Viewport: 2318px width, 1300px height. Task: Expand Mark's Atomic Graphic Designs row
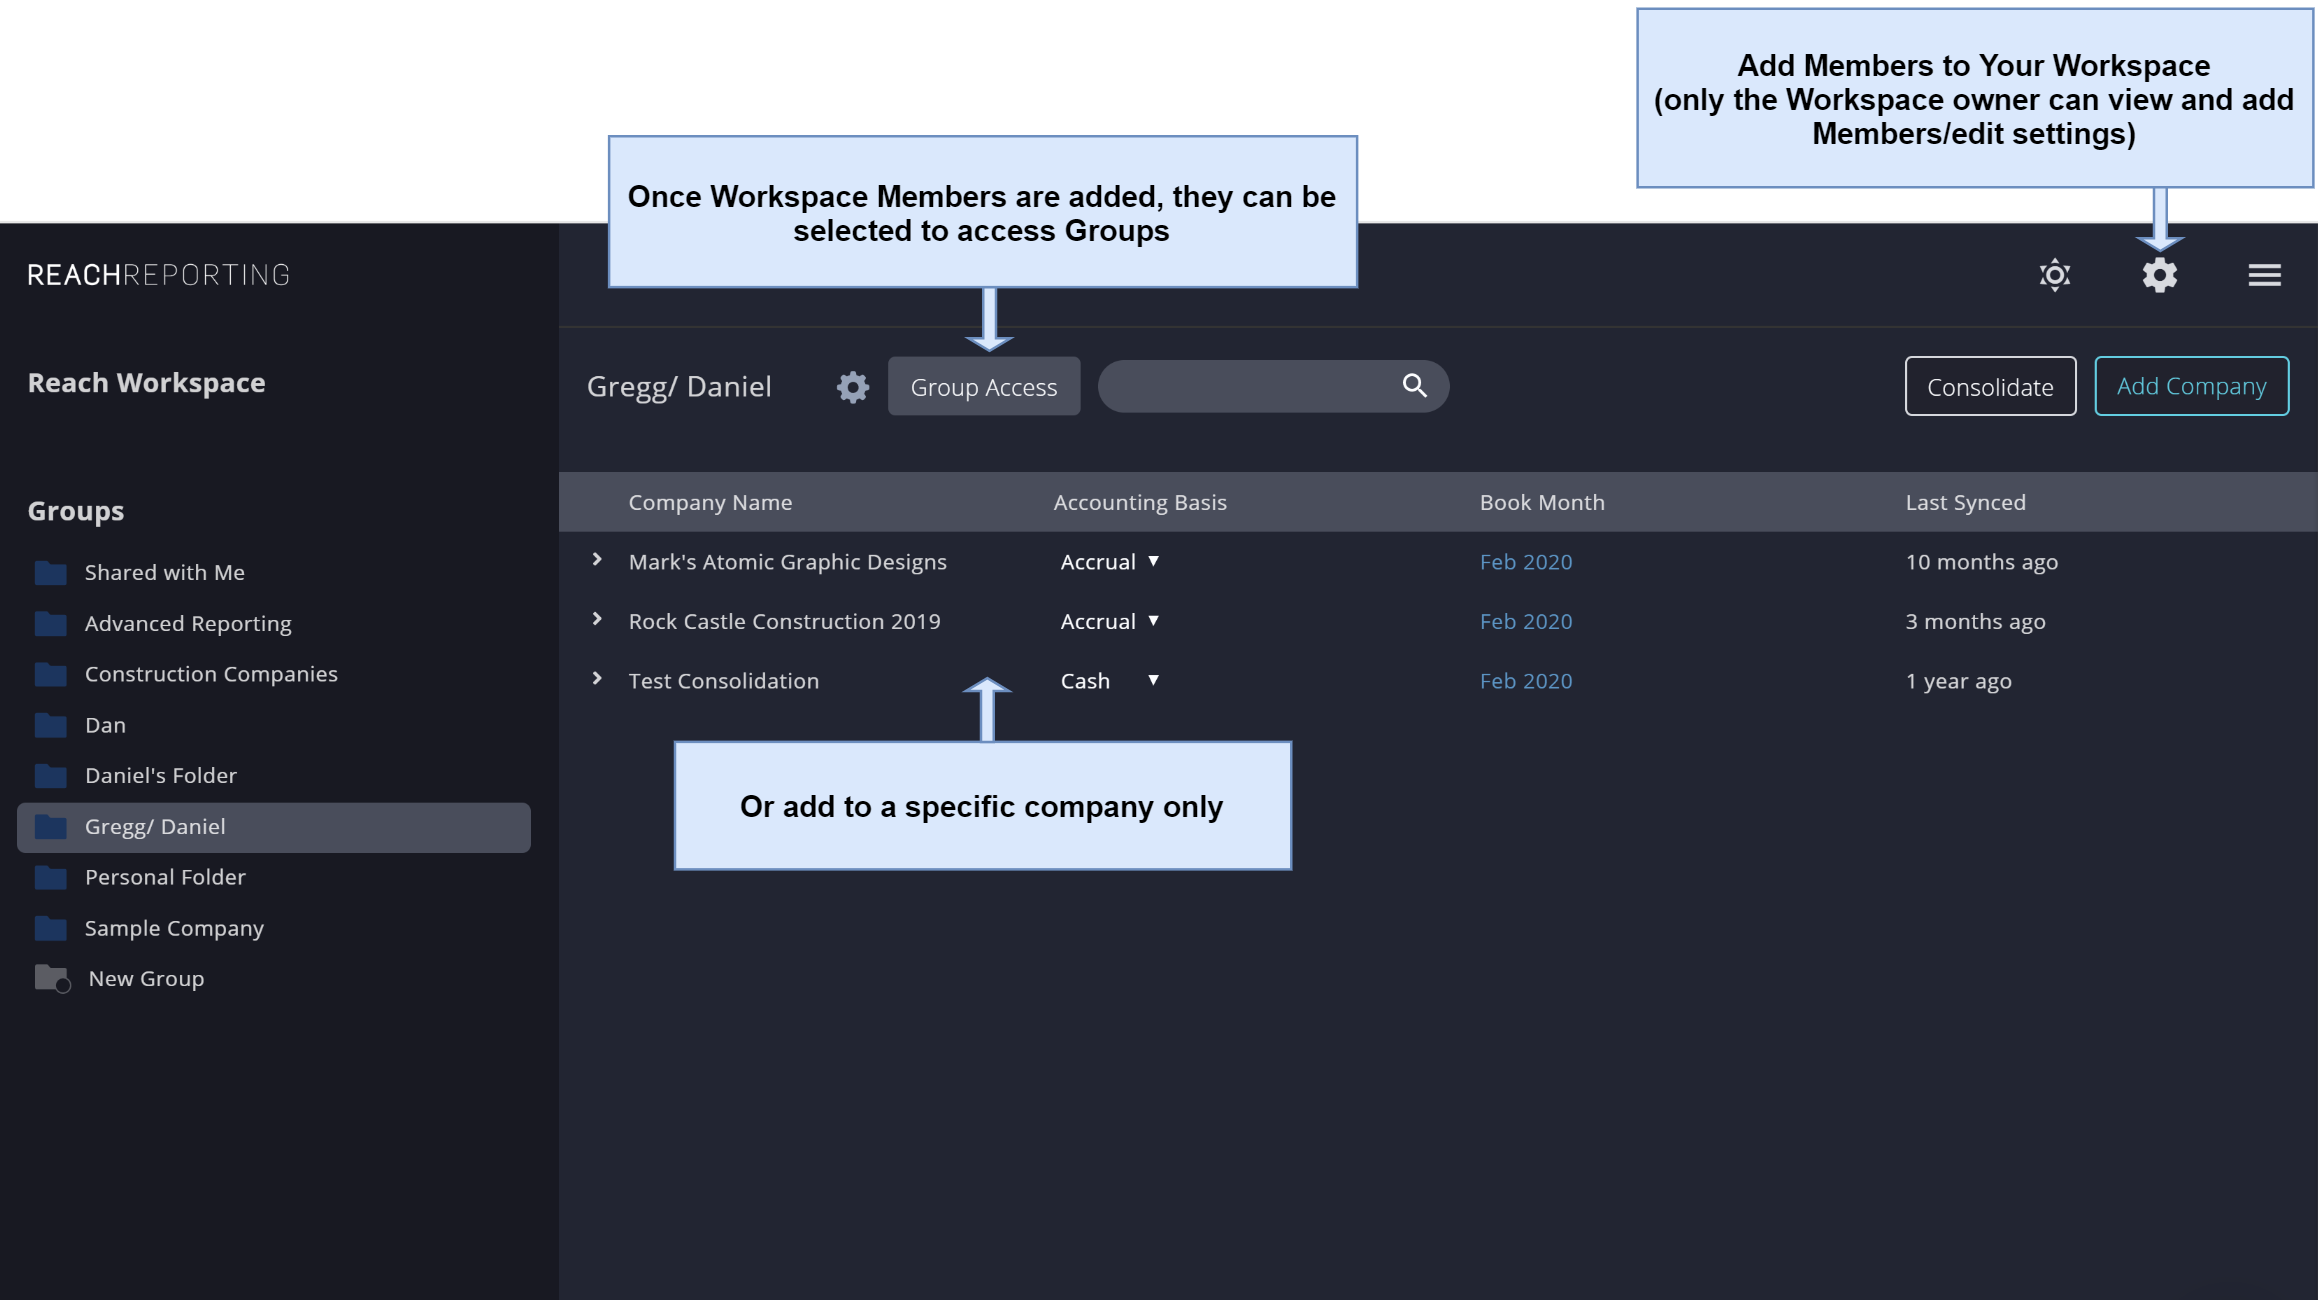pos(597,560)
